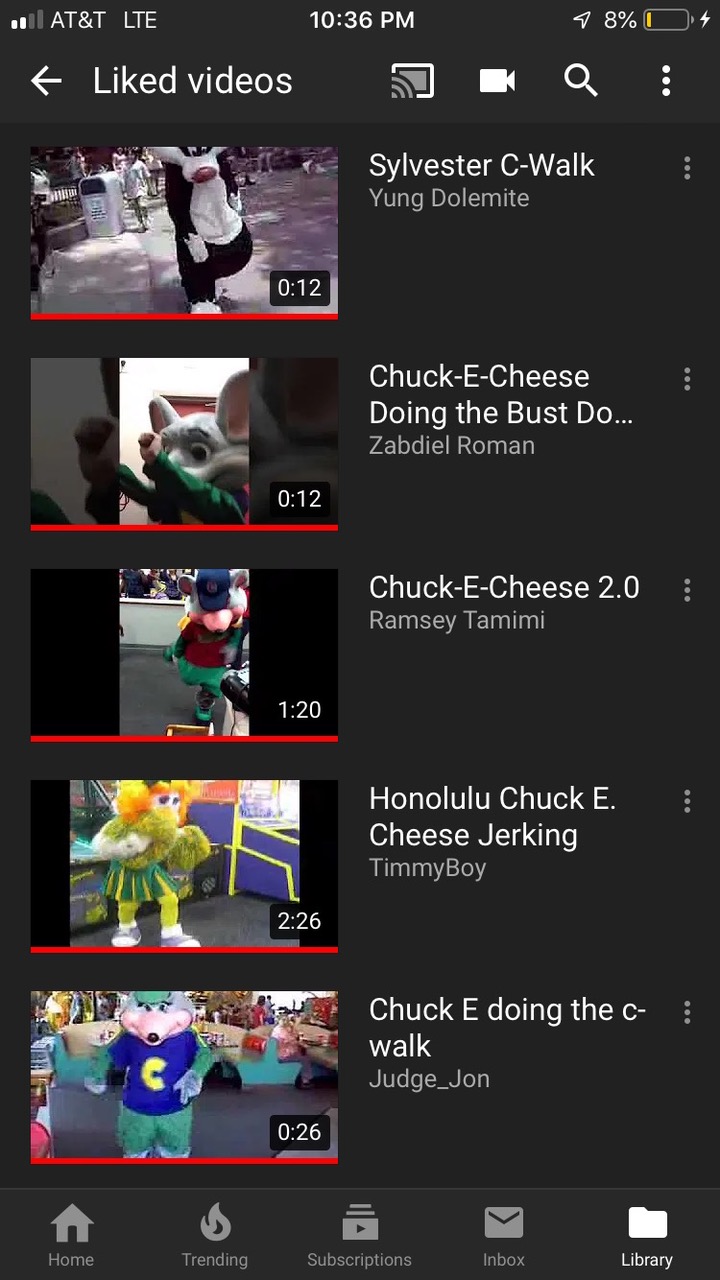Viewport: 720px width, 1280px height.
Task: Play the Sylvester C-Walk thumbnail
Action: (x=184, y=233)
